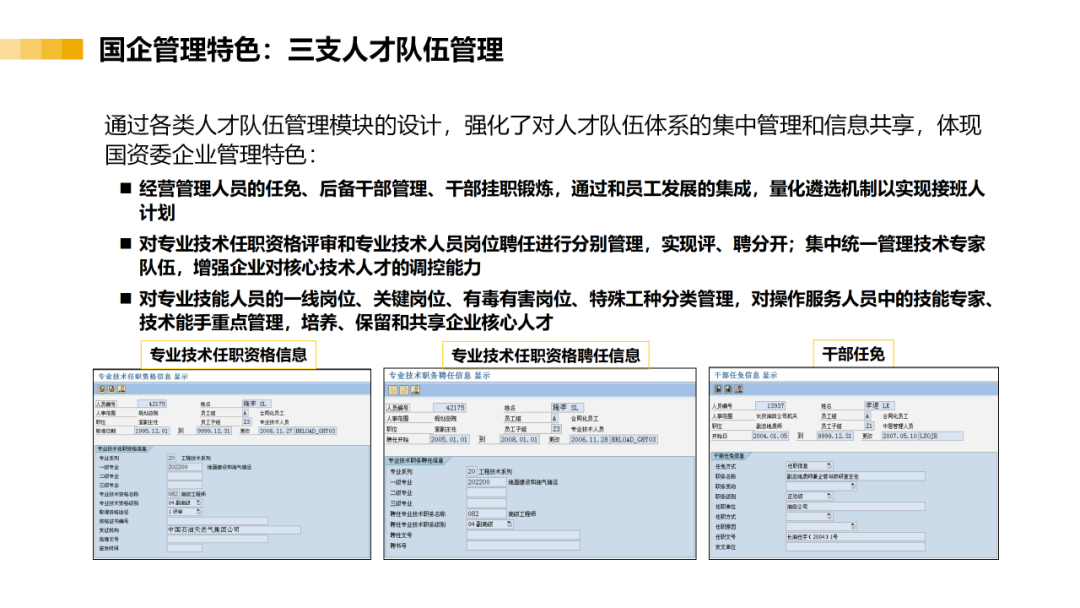Click the empty 签发时间 field
1080x608 pixels.
185,548
